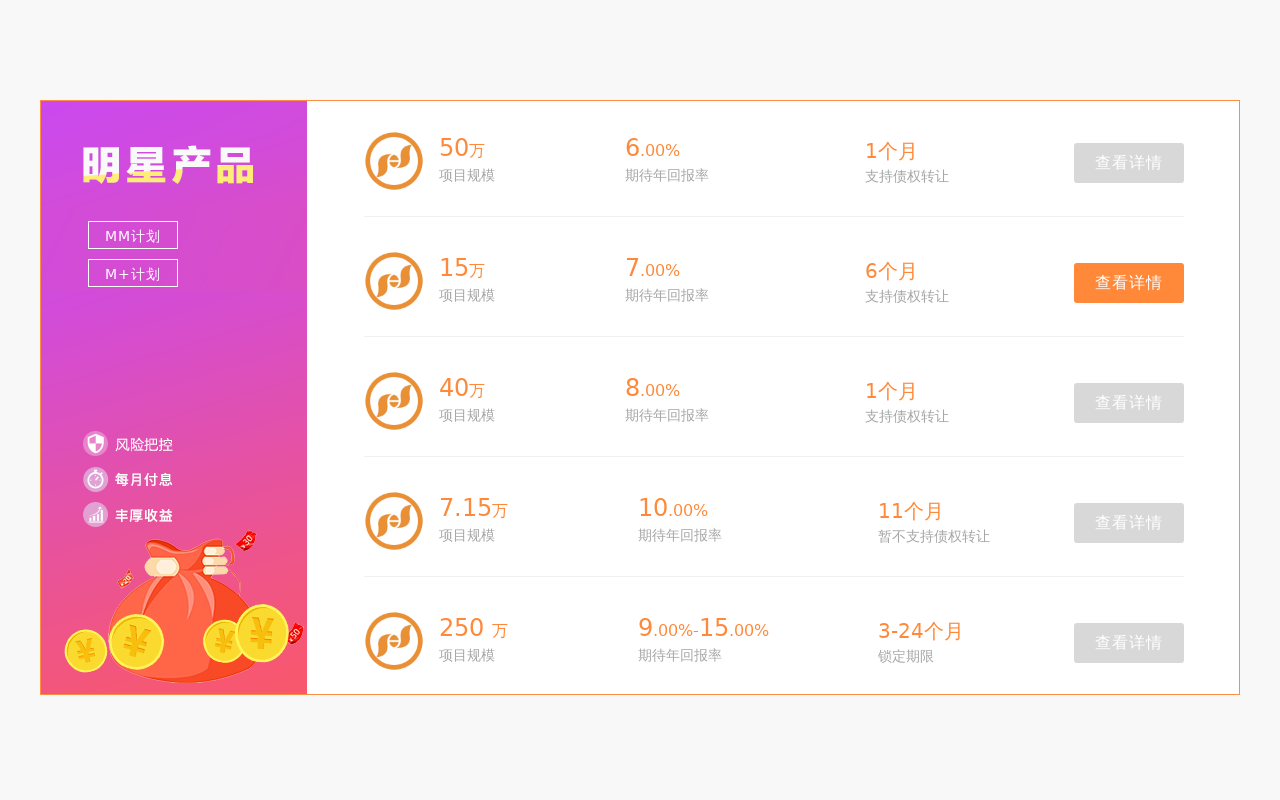Click the logo icon for 15万 product
Viewport: 1280px width, 800px height.
(x=394, y=281)
